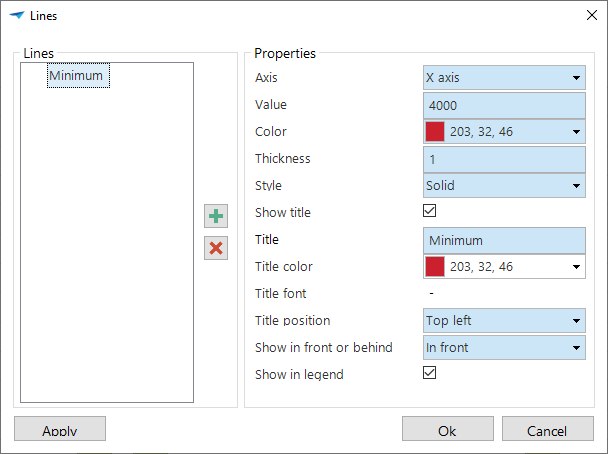Click the Cancel button
Image resolution: width=608 pixels, height=454 pixels.
pos(547,430)
